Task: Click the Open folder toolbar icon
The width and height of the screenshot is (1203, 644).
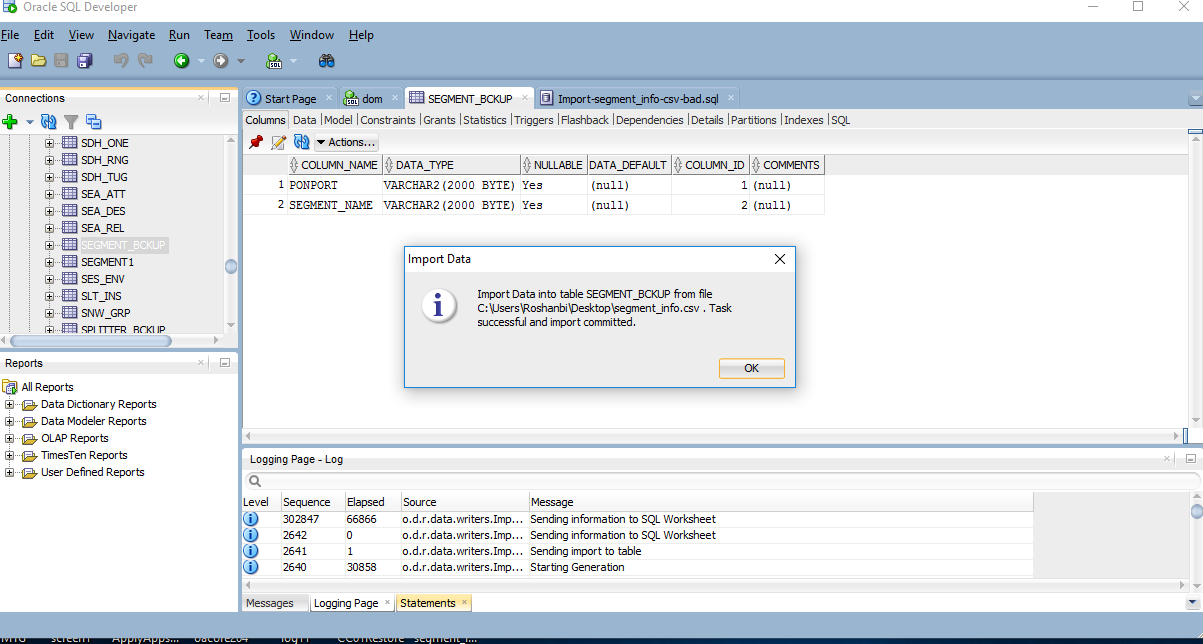Action: coord(39,61)
